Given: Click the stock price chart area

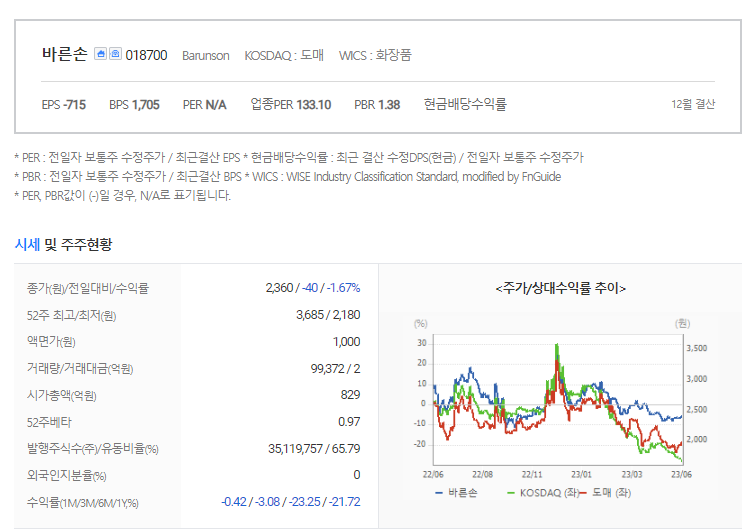Looking at the screenshot, I should pyautogui.click(x=558, y=400).
